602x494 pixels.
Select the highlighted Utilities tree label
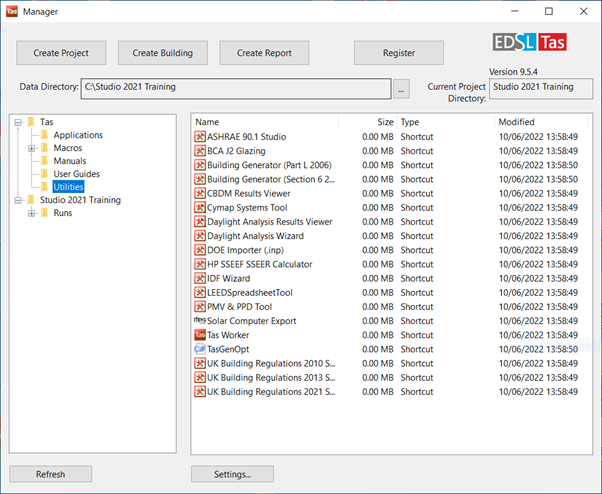point(68,187)
